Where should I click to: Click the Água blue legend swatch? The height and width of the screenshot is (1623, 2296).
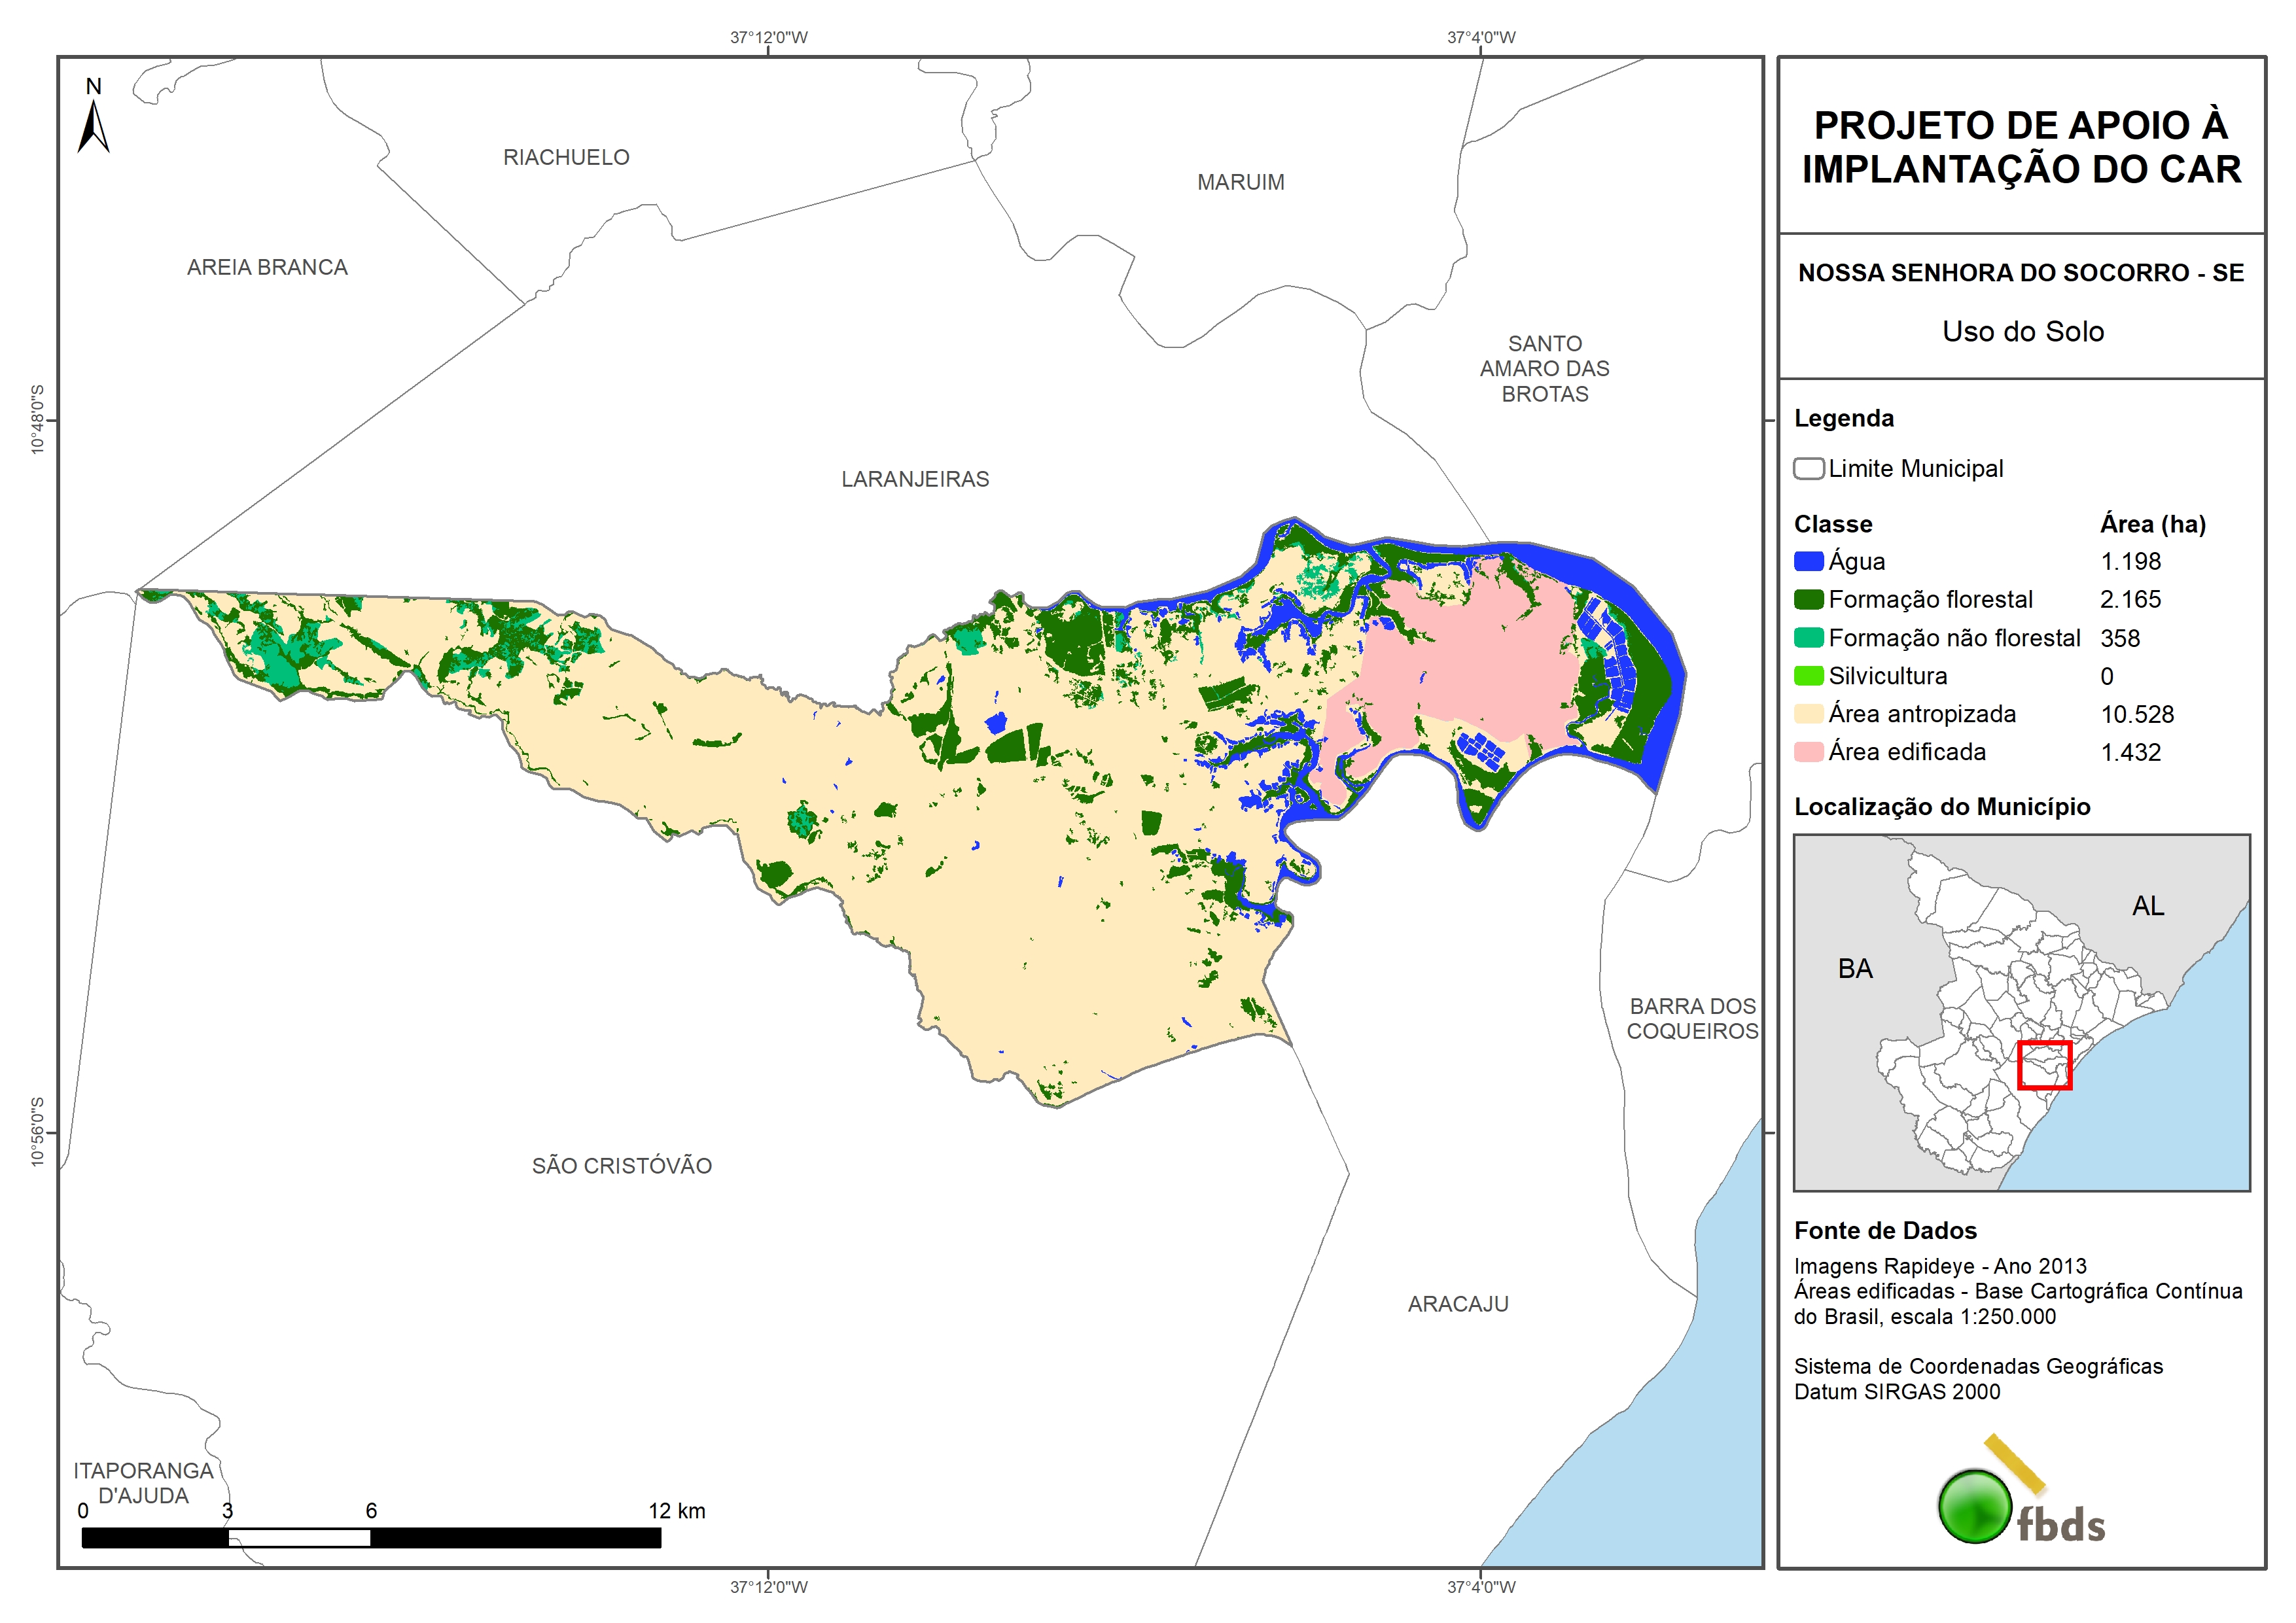[x=1808, y=562]
